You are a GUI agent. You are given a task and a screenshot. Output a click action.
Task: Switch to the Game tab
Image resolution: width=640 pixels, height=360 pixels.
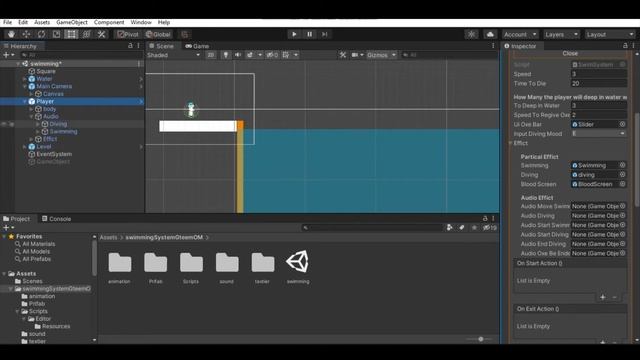tap(197, 46)
